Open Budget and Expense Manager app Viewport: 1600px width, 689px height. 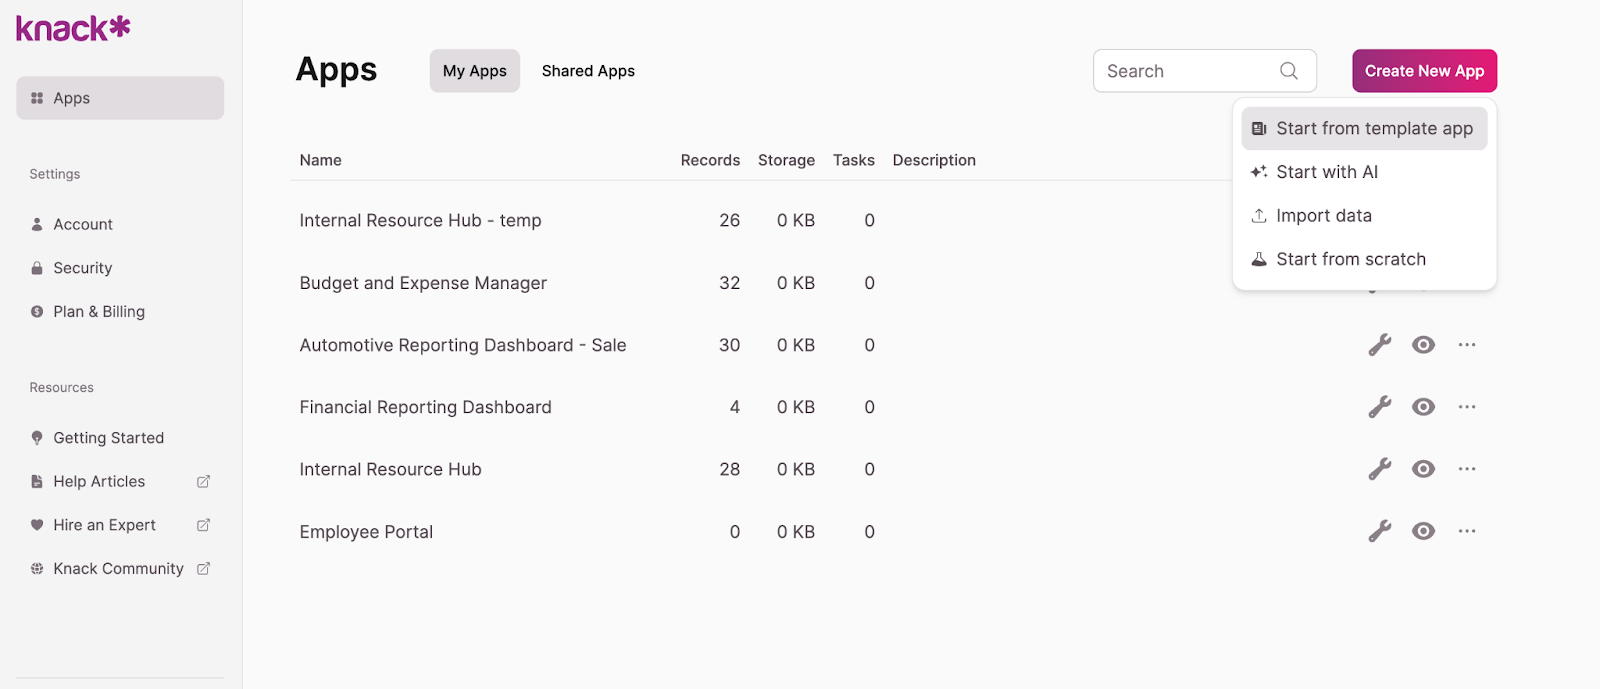coord(423,283)
